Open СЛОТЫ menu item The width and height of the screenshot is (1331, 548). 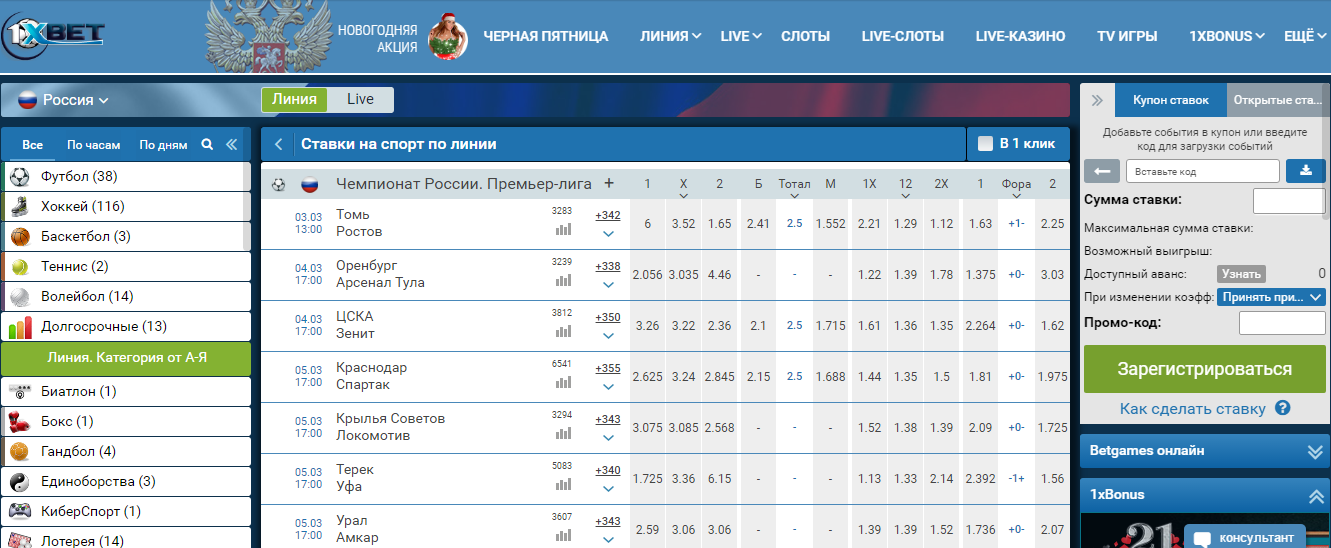[805, 36]
